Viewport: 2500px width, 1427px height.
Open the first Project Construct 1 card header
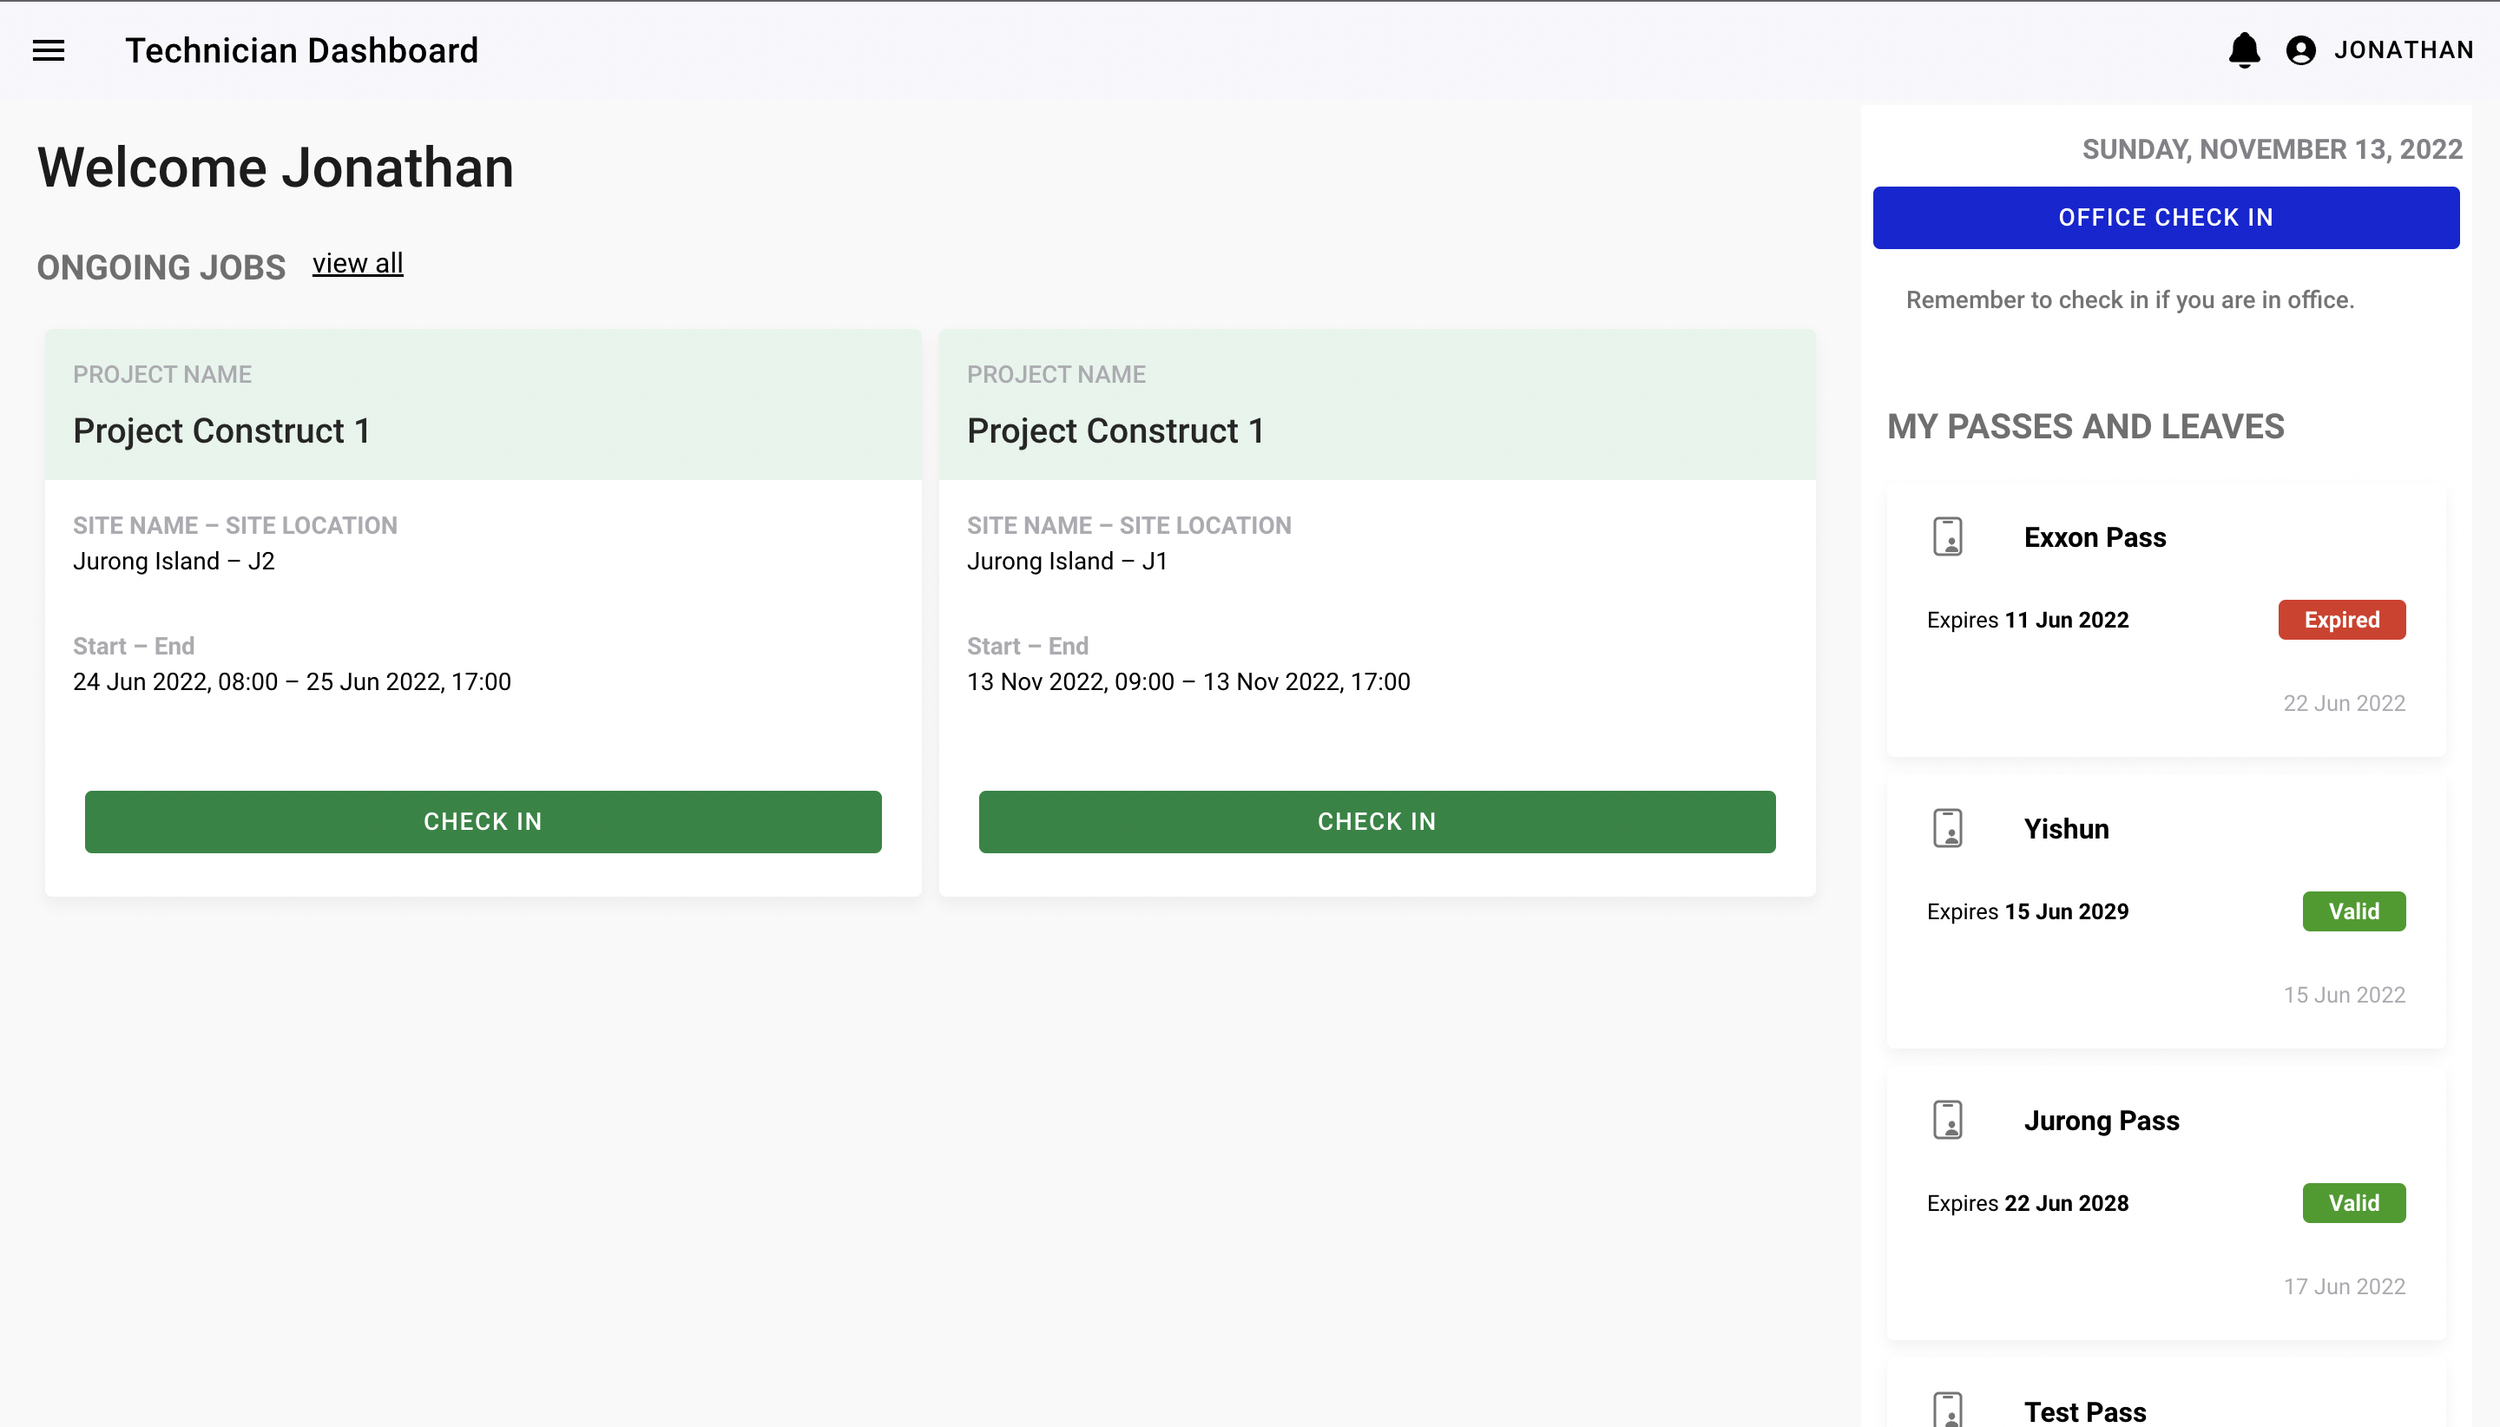483,405
